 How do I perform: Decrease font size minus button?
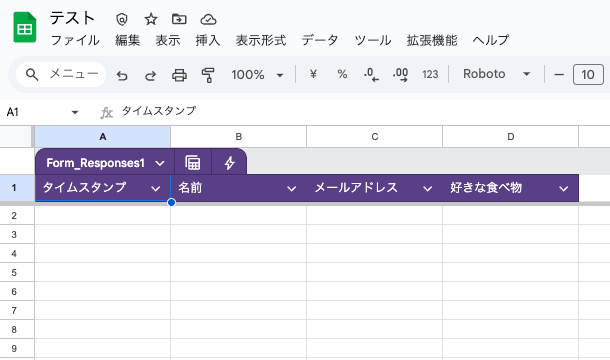559,74
